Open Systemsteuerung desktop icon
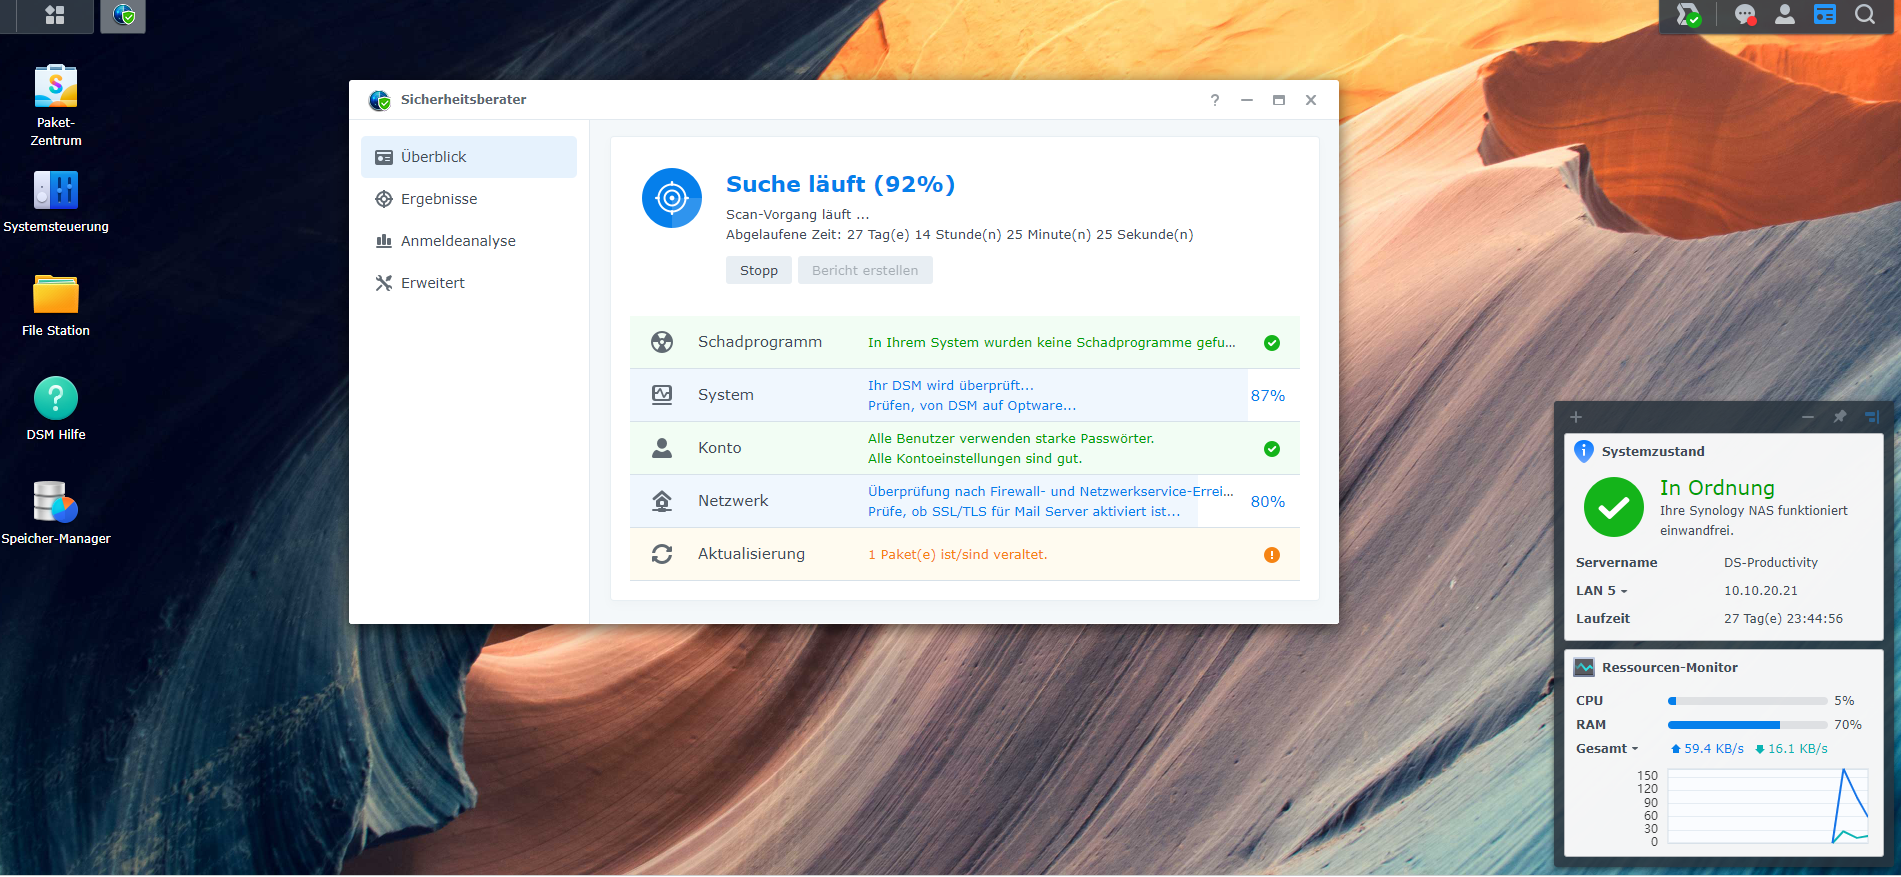Viewport: 1901px width, 877px height. pyautogui.click(x=56, y=201)
